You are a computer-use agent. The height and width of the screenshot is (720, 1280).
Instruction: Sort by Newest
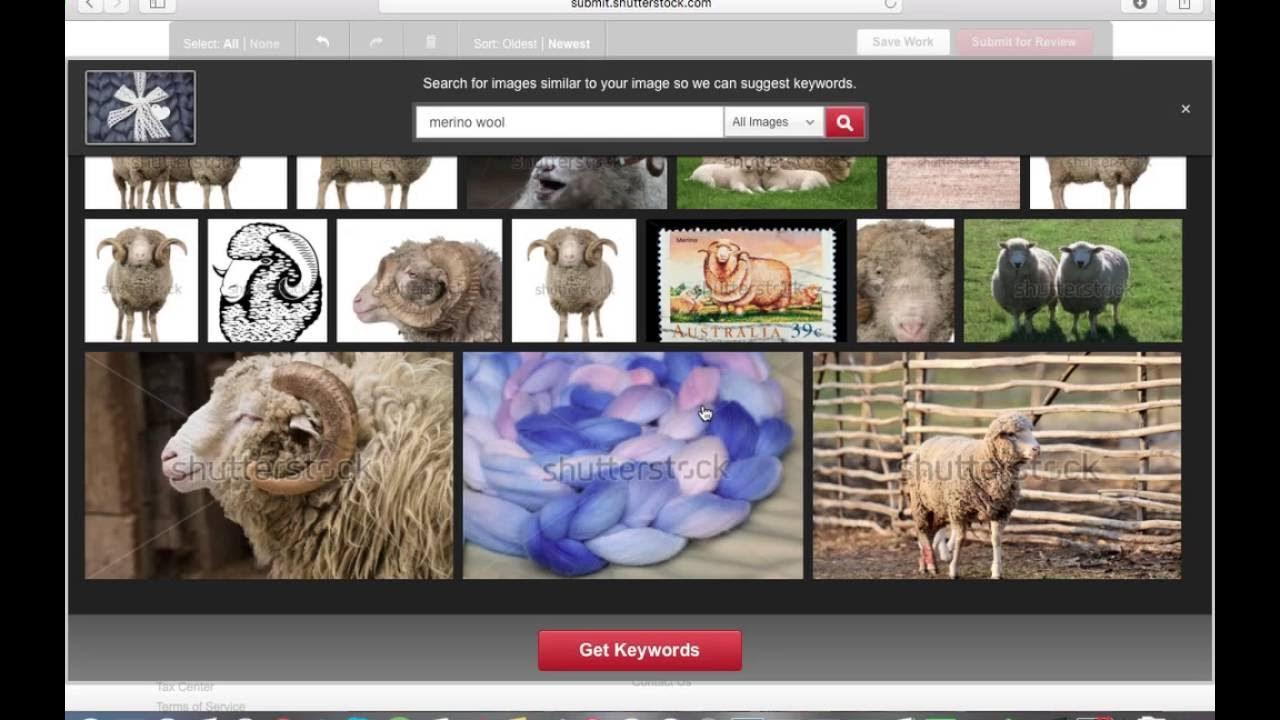click(x=569, y=44)
